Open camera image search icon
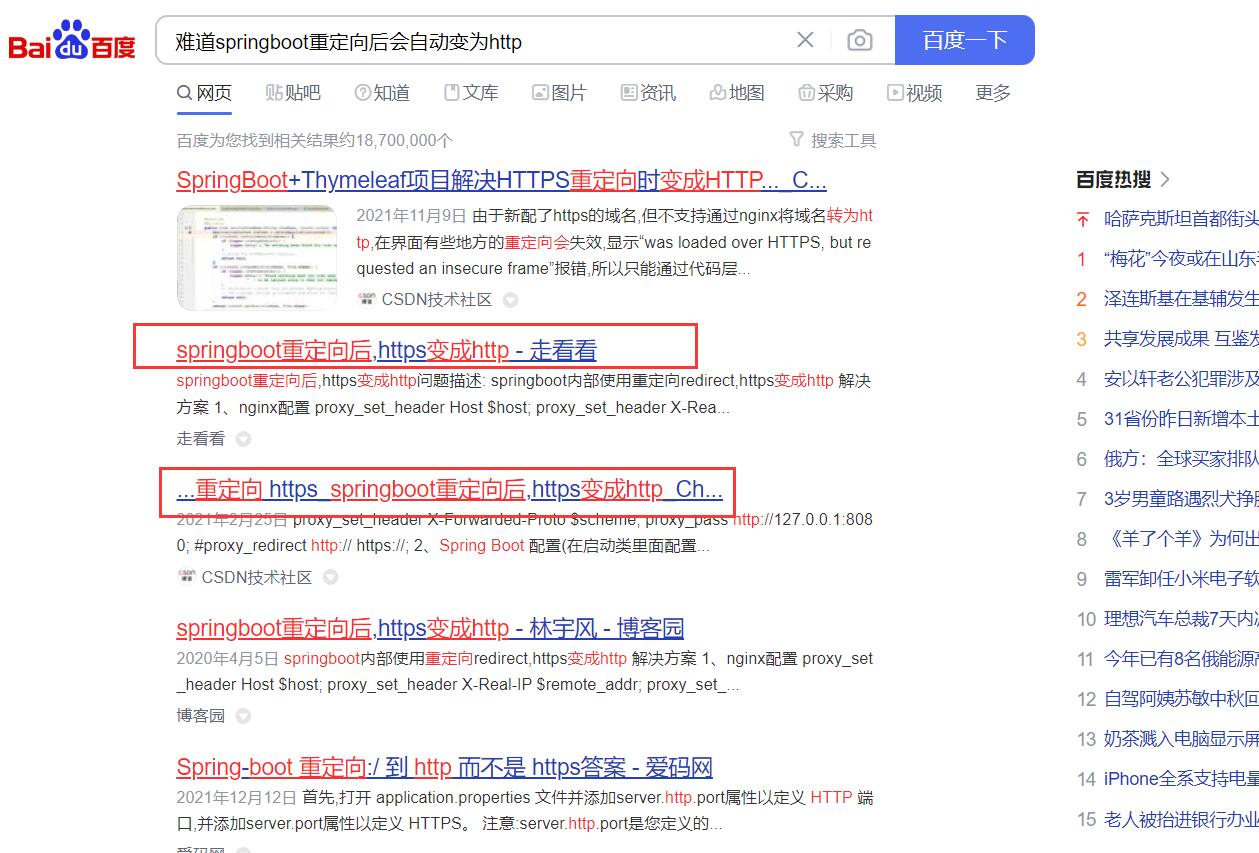Screen dimensions: 1259x853 coord(859,40)
